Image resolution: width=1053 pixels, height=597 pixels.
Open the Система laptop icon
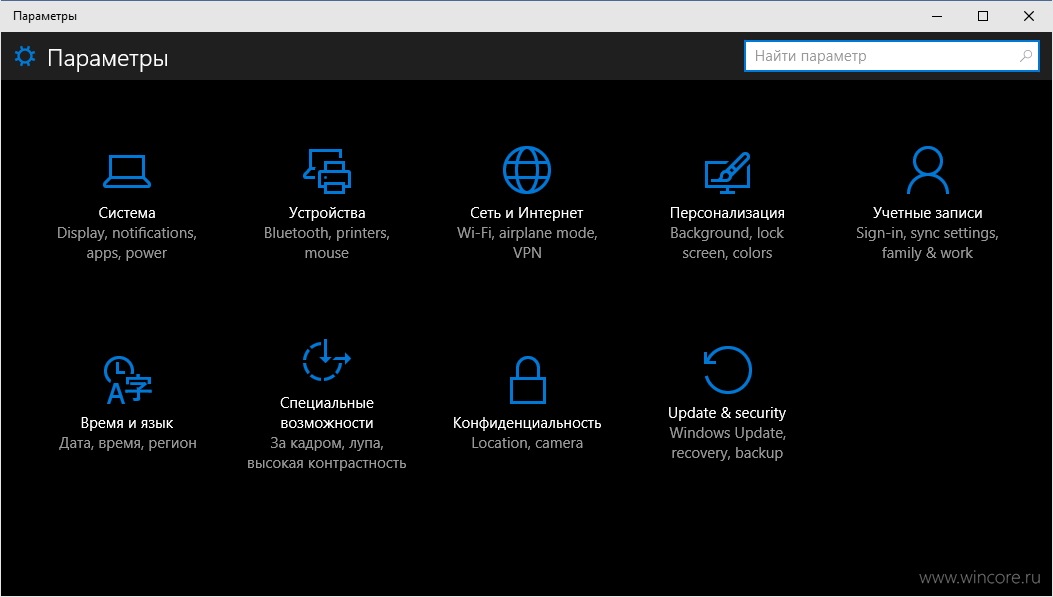(127, 171)
